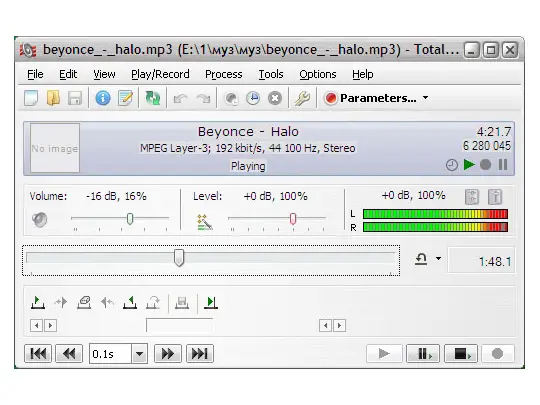
Task: Show file info with blue info icon
Action: [x=103, y=98]
